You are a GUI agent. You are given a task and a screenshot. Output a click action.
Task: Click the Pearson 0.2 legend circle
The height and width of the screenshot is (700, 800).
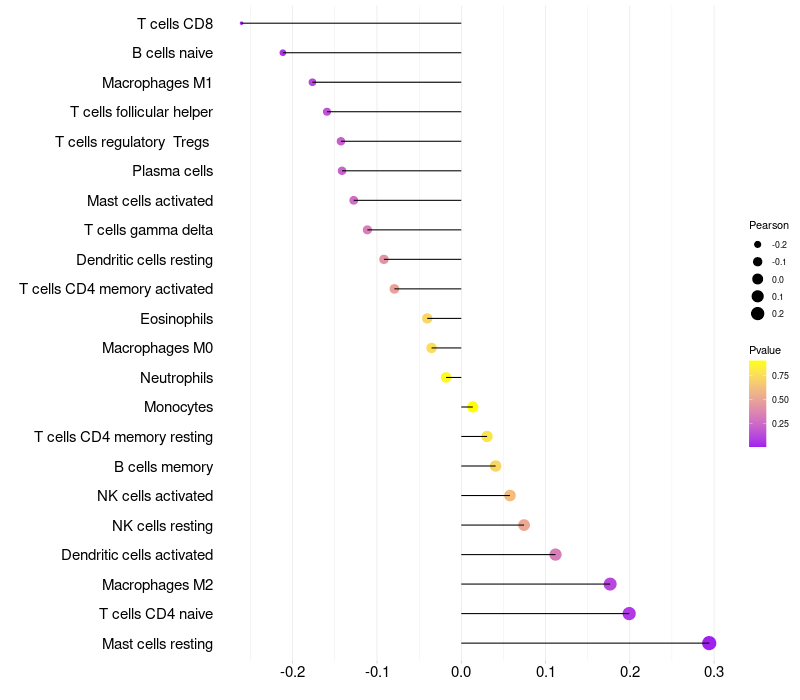(x=757, y=314)
